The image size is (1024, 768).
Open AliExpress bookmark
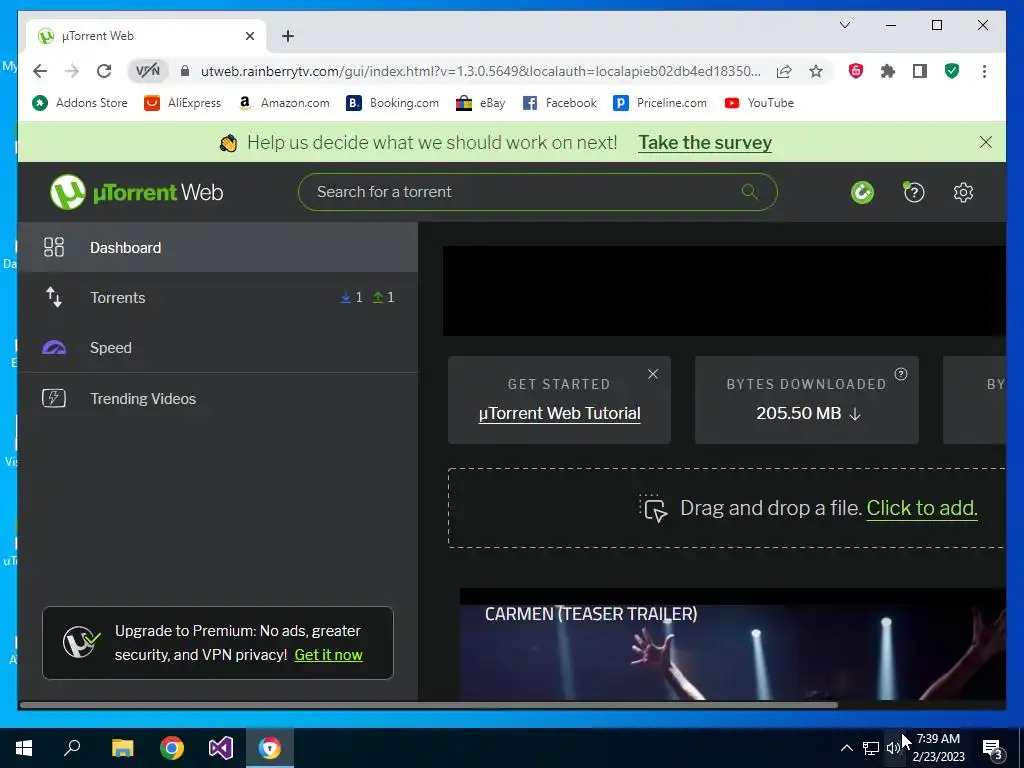[x=183, y=103]
